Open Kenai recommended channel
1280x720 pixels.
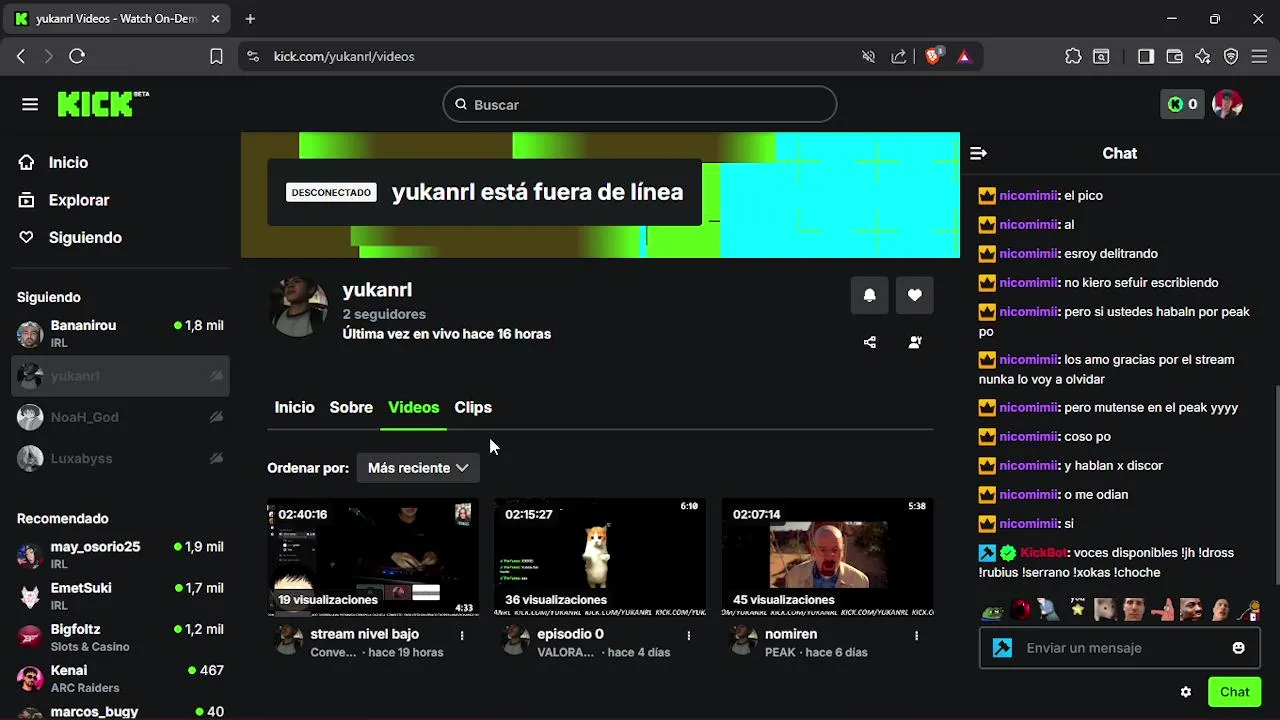coord(120,678)
